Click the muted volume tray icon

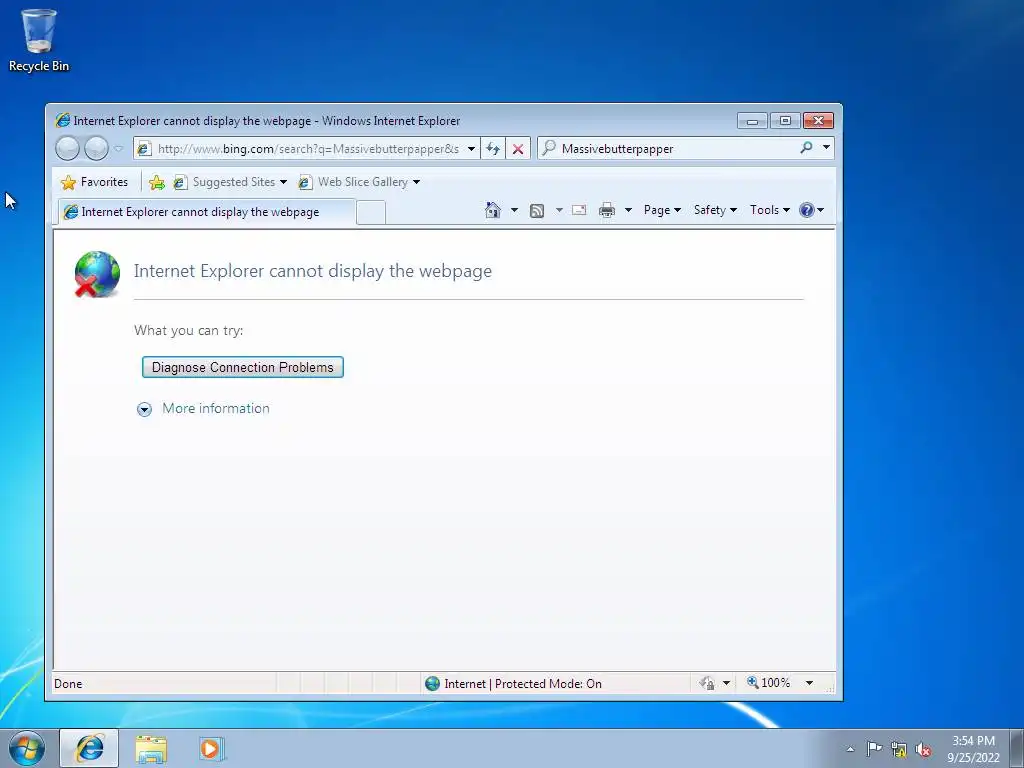coord(923,750)
